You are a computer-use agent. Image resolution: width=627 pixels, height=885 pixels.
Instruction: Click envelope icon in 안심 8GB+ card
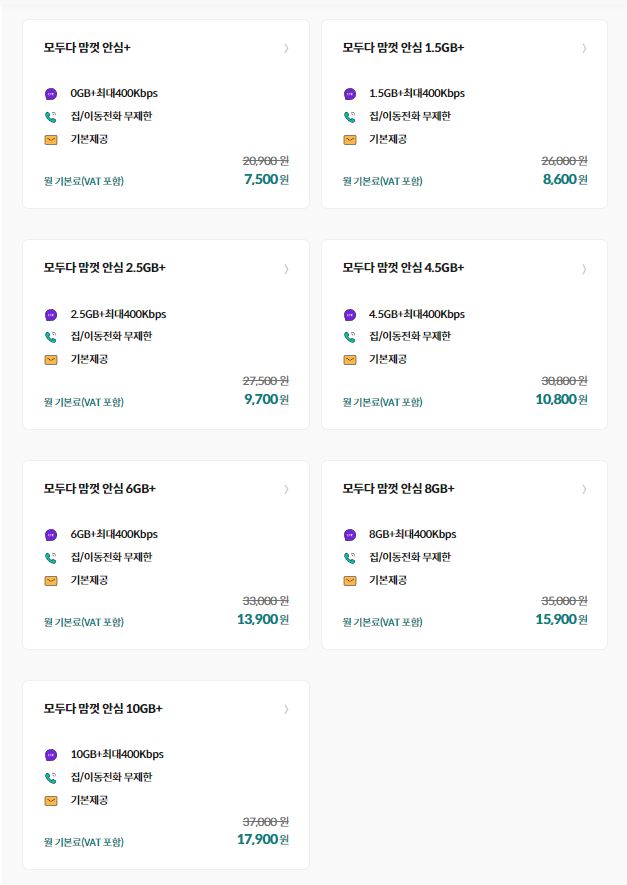(x=350, y=580)
